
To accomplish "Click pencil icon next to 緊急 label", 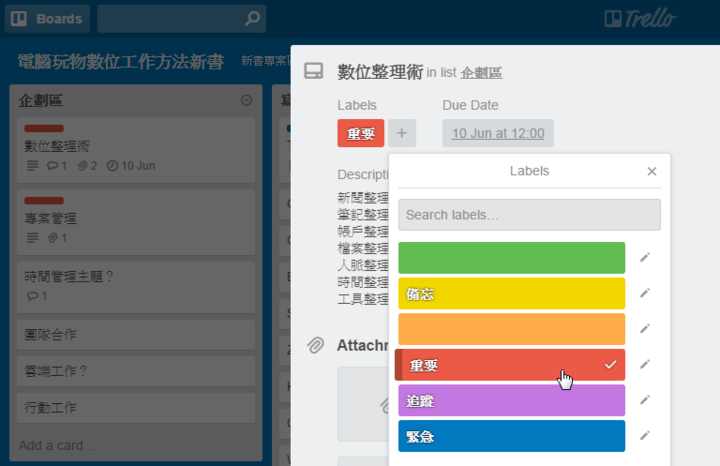I will point(645,436).
